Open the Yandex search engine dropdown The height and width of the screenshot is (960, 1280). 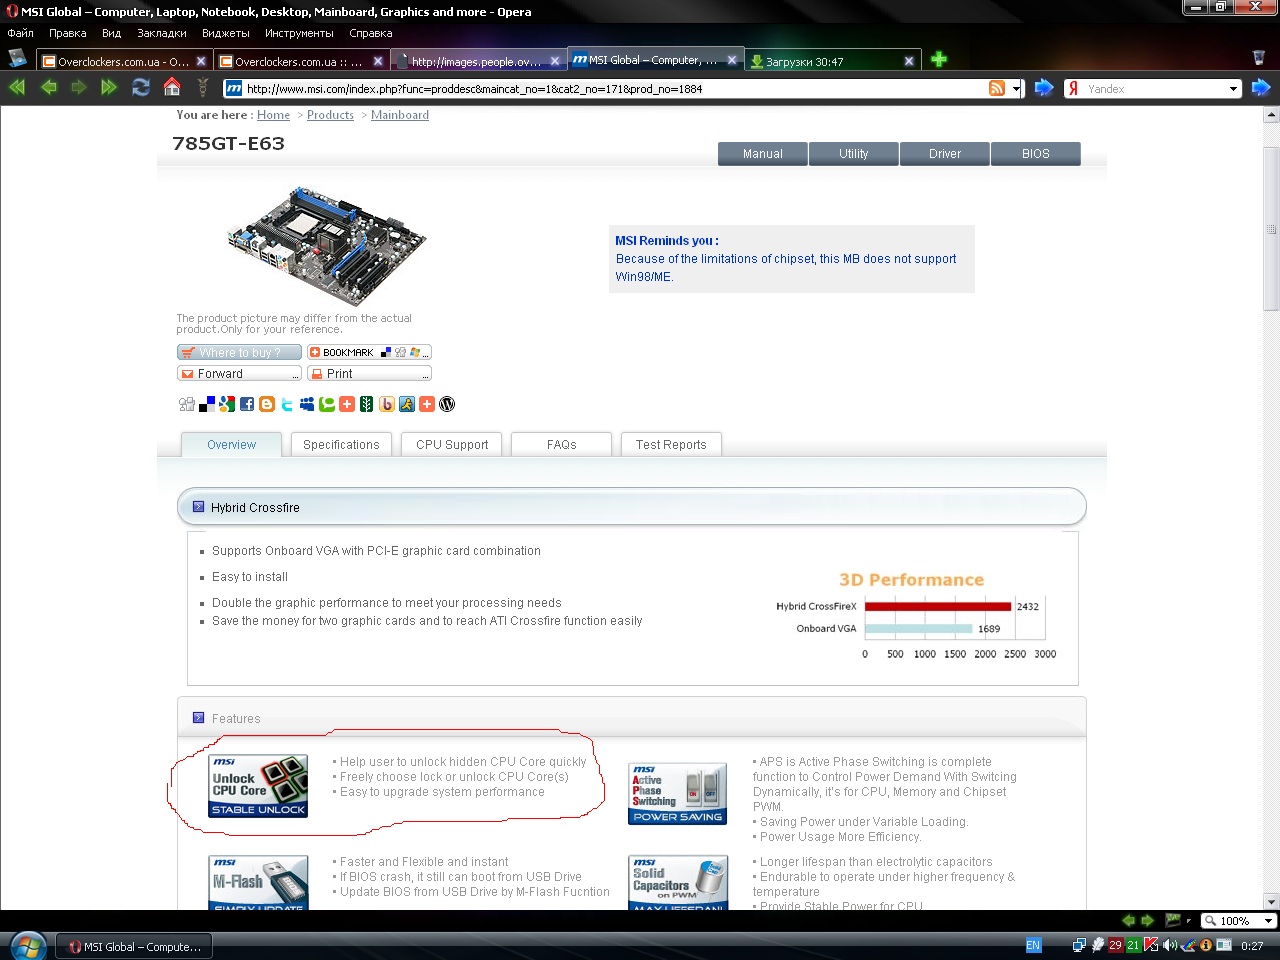[1233, 88]
